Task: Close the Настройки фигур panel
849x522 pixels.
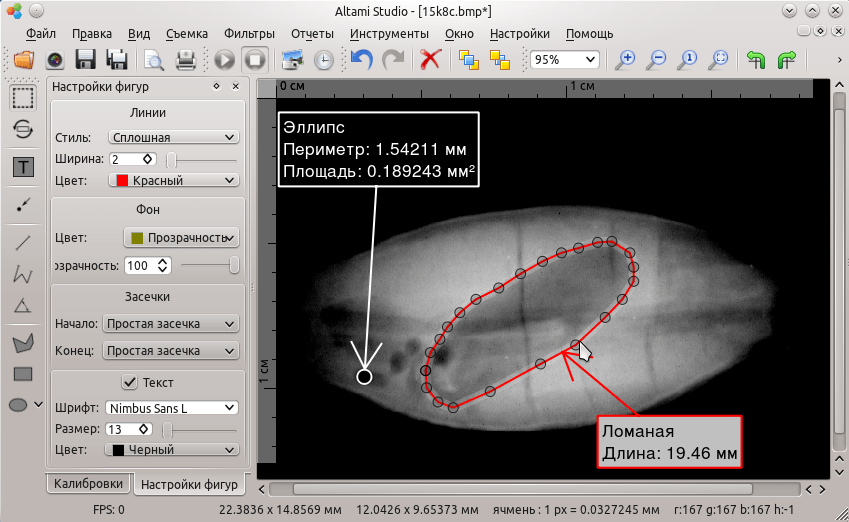Action: pyautogui.click(x=236, y=86)
